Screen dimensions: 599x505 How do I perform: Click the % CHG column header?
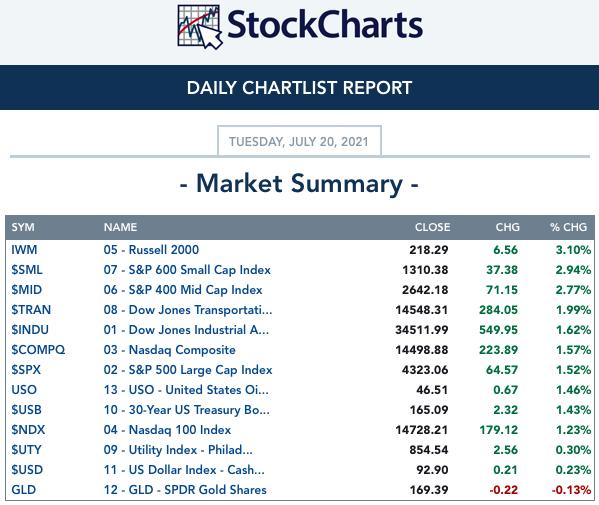pos(568,227)
